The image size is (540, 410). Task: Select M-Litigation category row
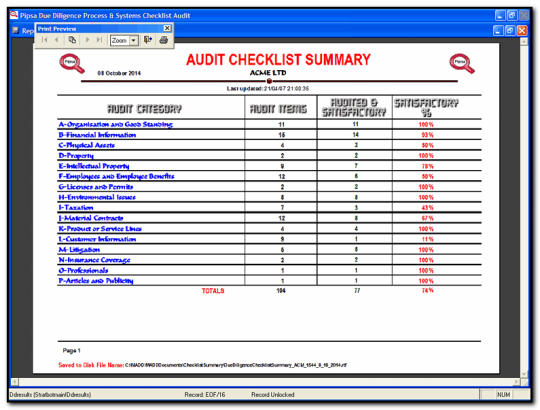[269, 250]
